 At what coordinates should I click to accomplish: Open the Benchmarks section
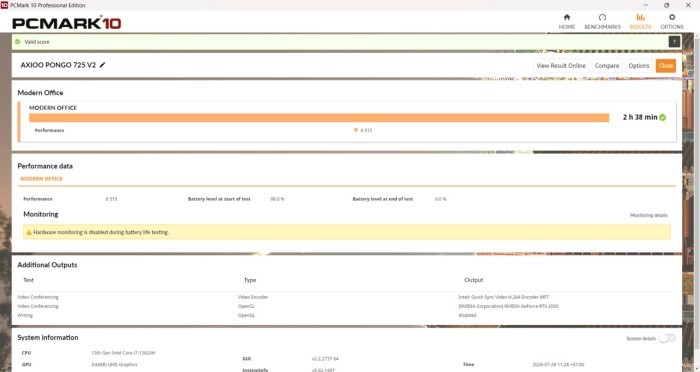pos(602,21)
